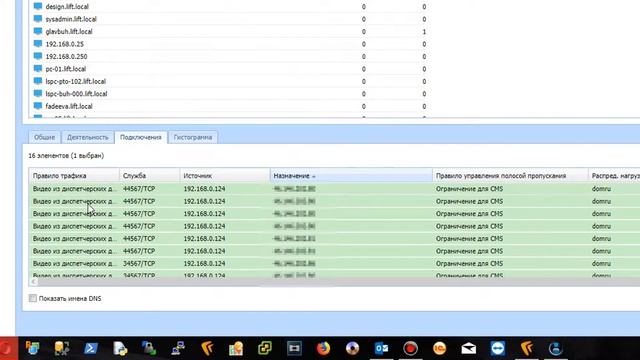Click Правило управления полосой пропускания column header
The image size is (640, 360).
tap(510, 176)
